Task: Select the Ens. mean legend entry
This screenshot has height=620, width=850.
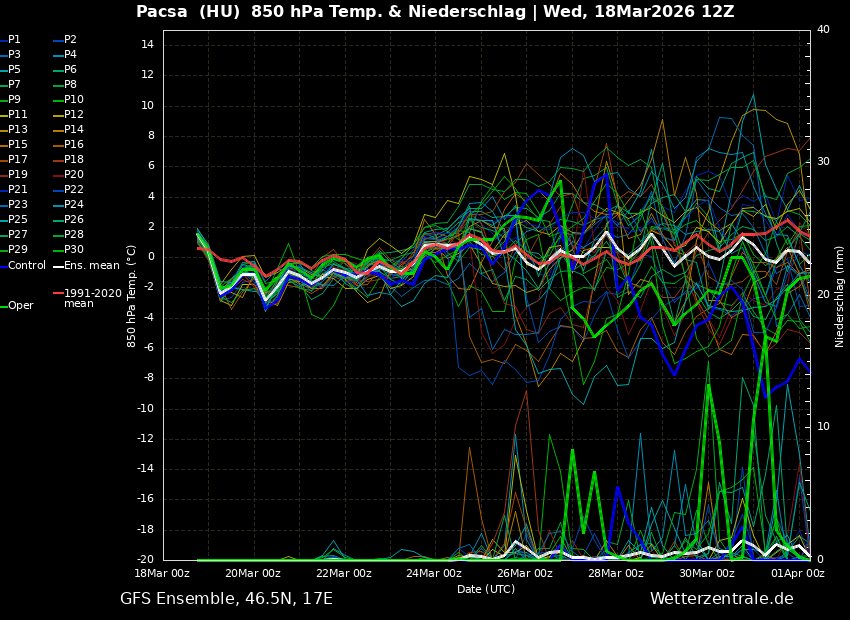Action: [91, 266]
